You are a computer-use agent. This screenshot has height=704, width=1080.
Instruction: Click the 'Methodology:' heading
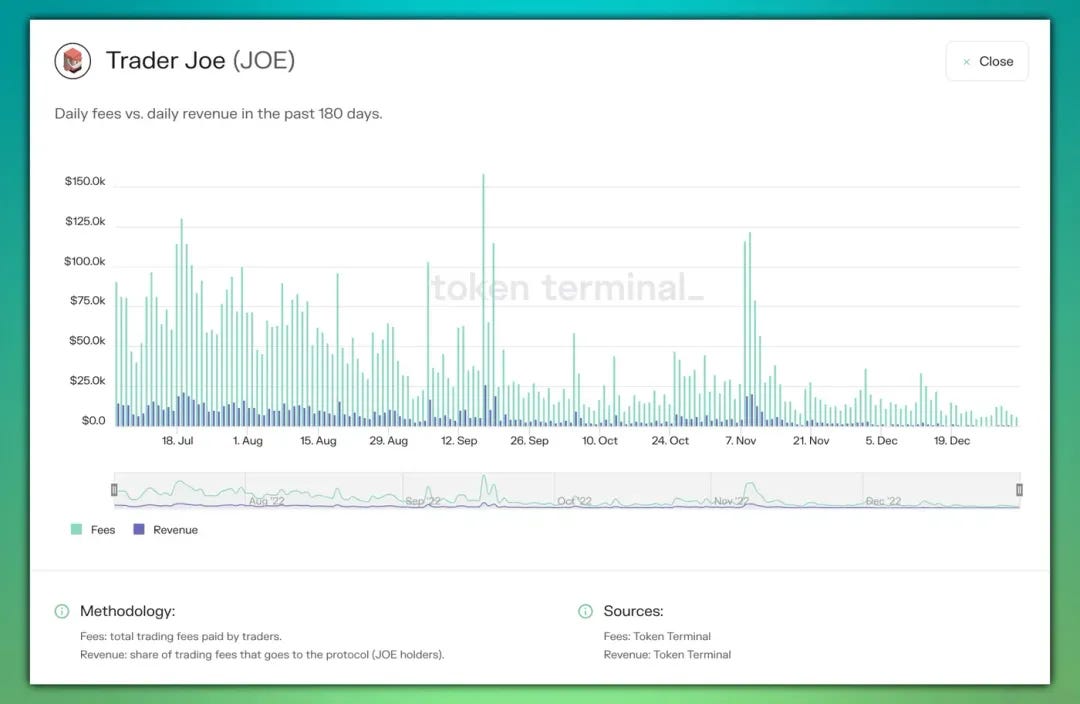point(127,611)
